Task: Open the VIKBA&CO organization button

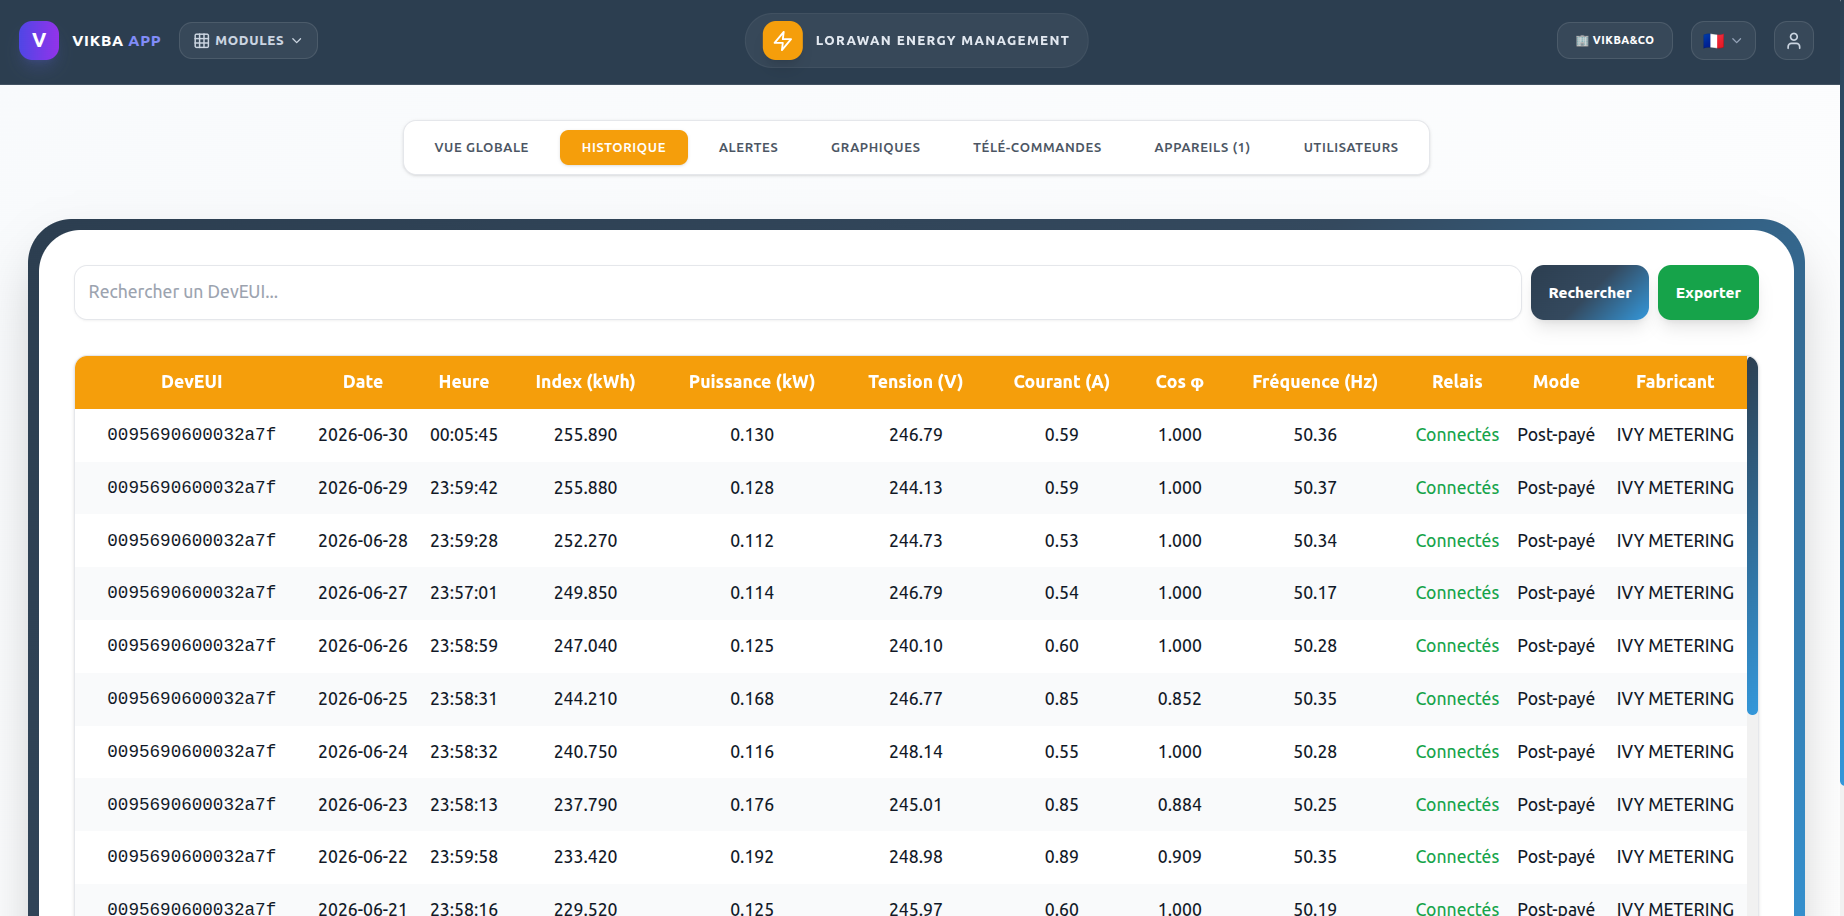Action: click(x=1614, y=40)
